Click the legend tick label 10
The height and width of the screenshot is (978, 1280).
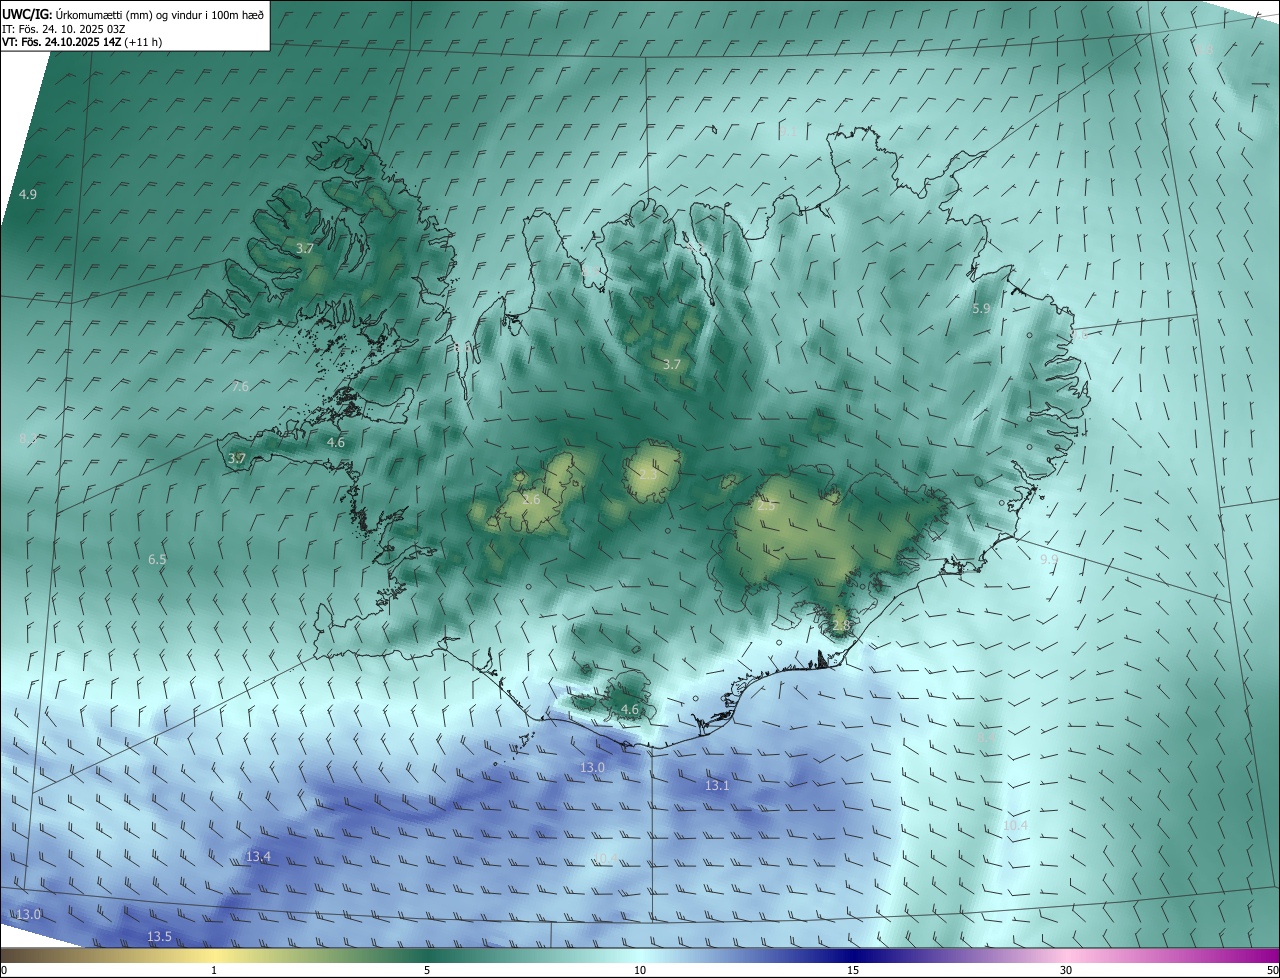click(640, 970)
